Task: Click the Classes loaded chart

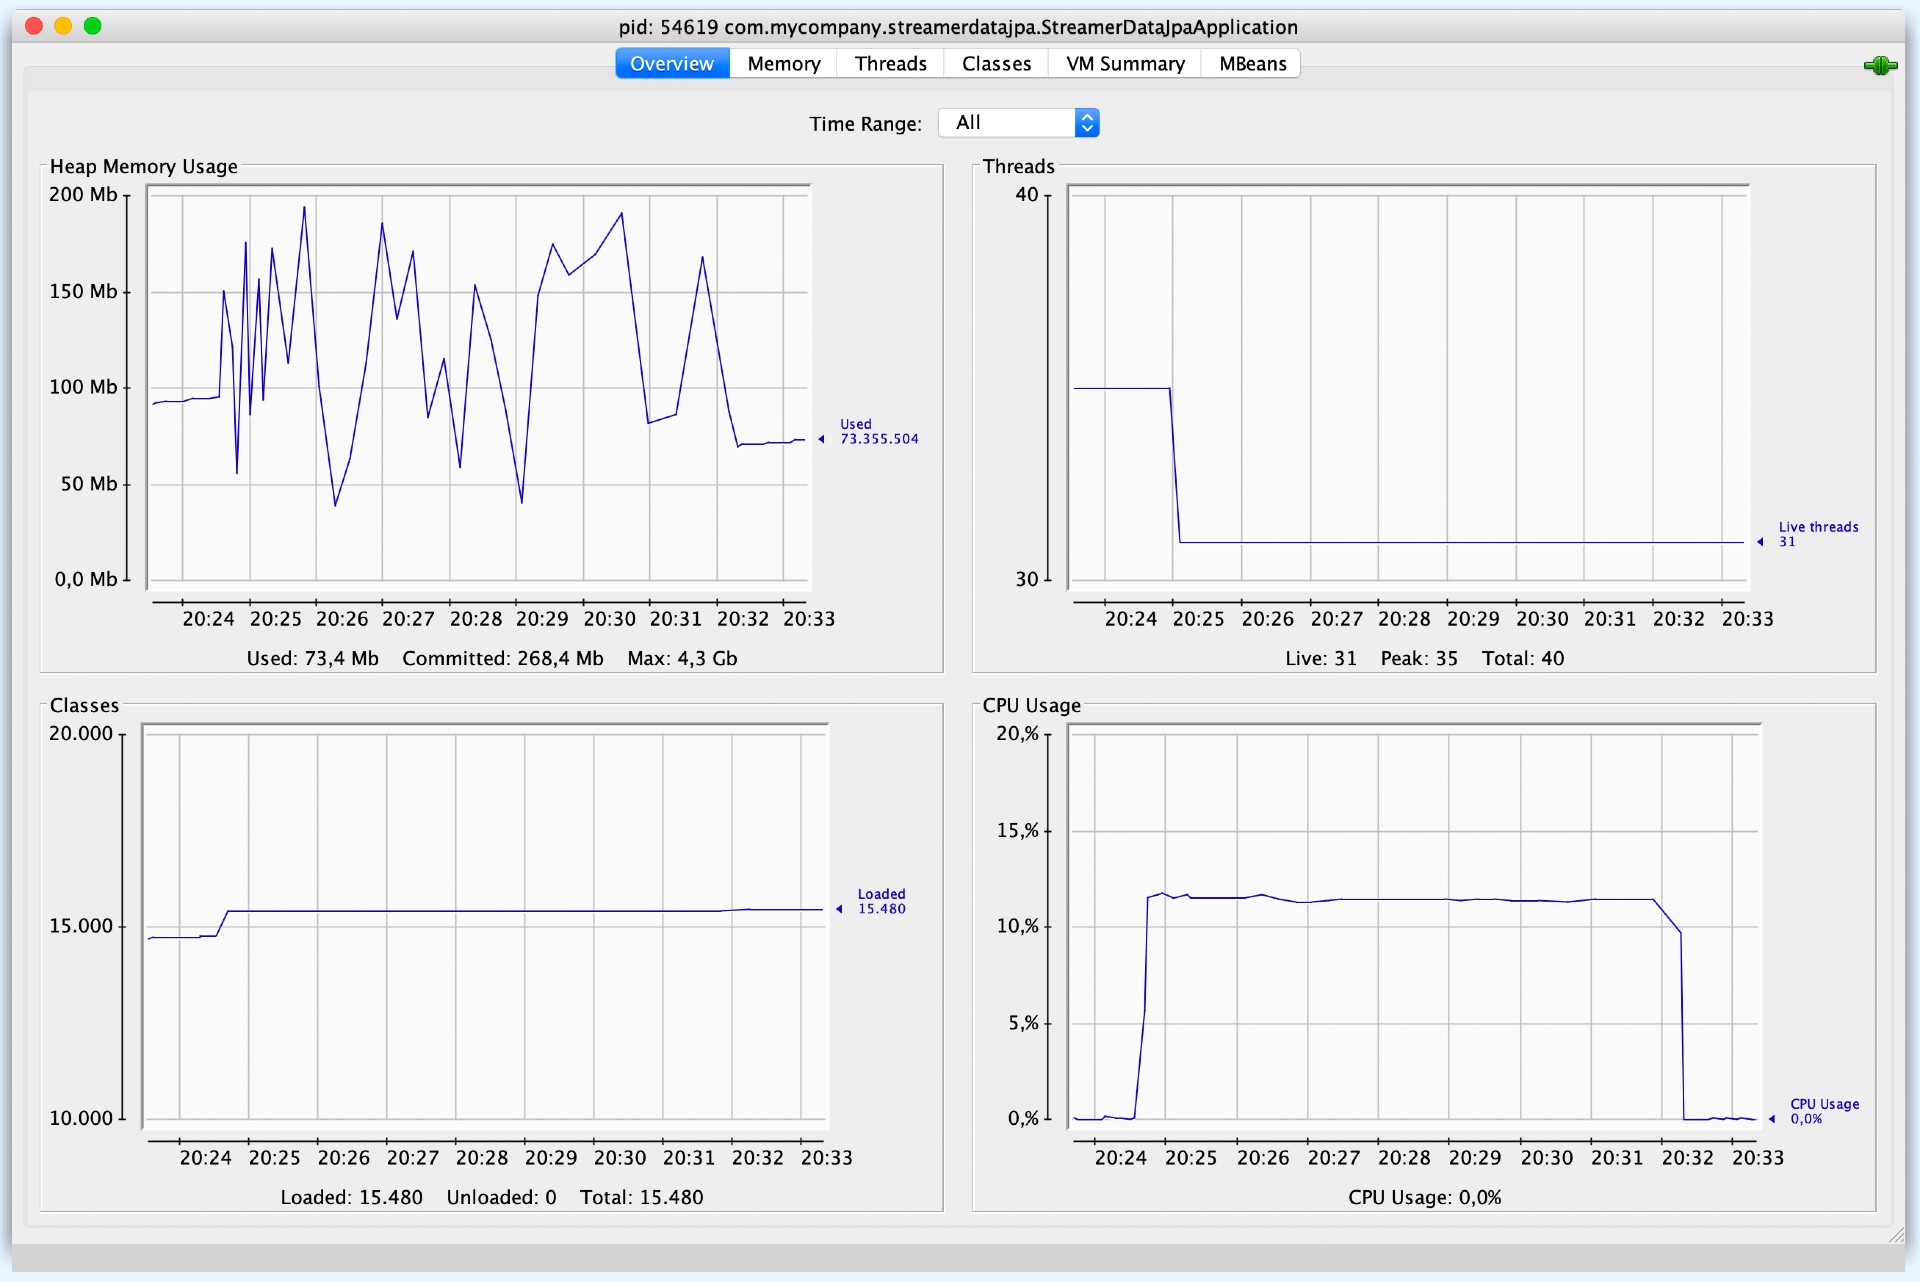Action: point(485,925)
